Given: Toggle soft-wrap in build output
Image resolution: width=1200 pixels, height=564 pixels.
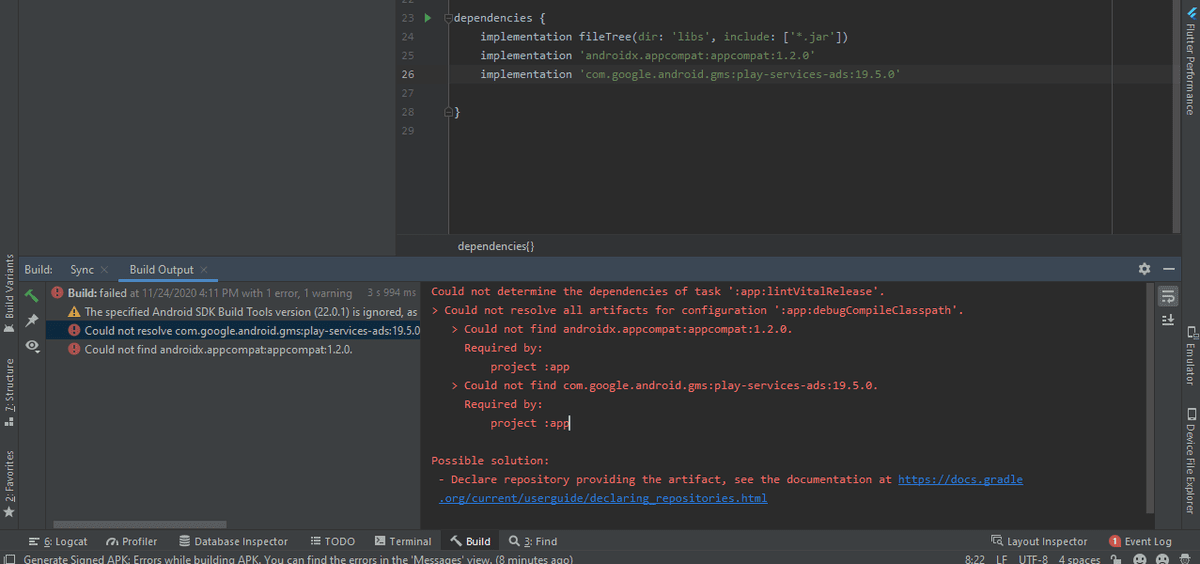Looking at the screenshot, I should click(1166, 296).
